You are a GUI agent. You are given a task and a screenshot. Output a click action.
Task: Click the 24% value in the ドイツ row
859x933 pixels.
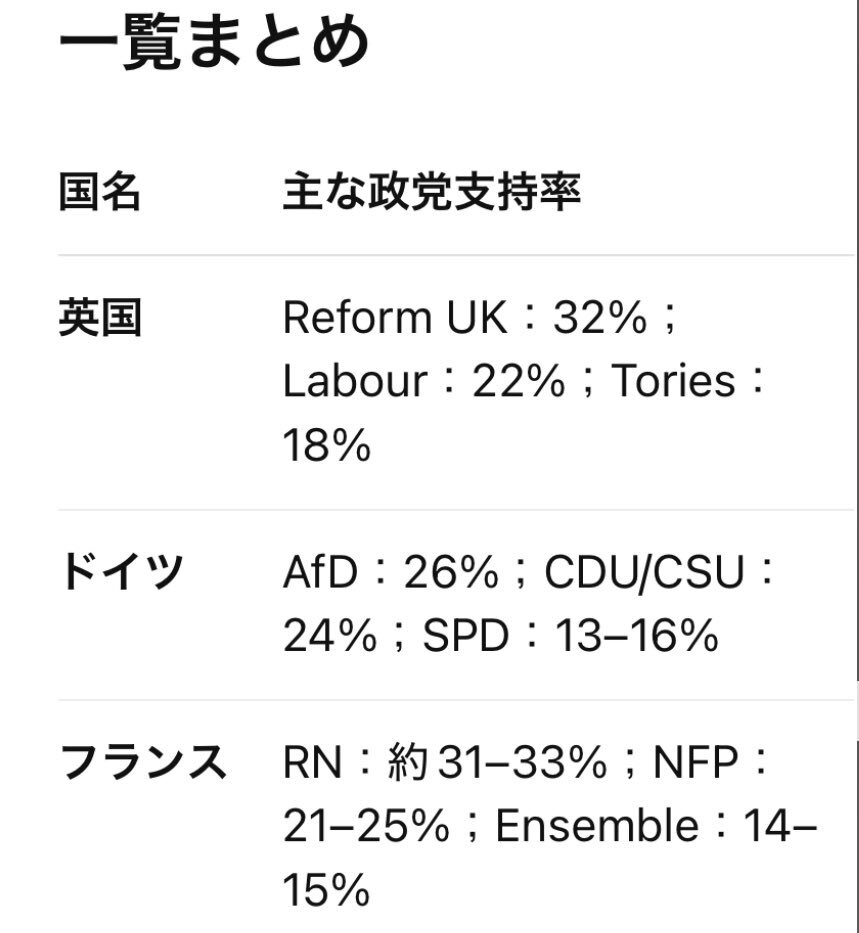click(x=326, y=636)
